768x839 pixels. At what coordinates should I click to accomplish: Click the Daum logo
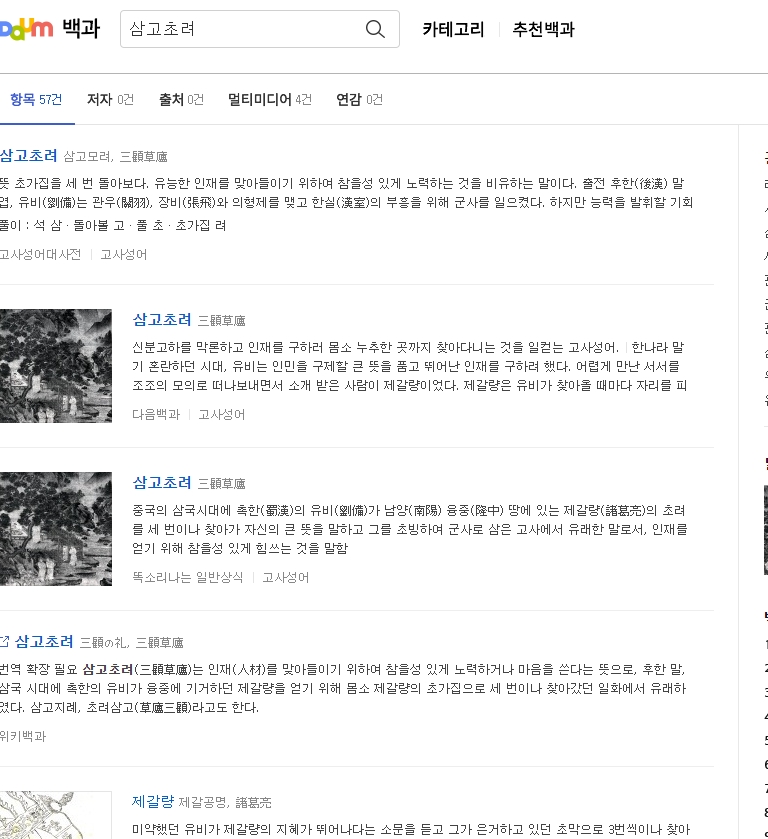click(26, 29)
